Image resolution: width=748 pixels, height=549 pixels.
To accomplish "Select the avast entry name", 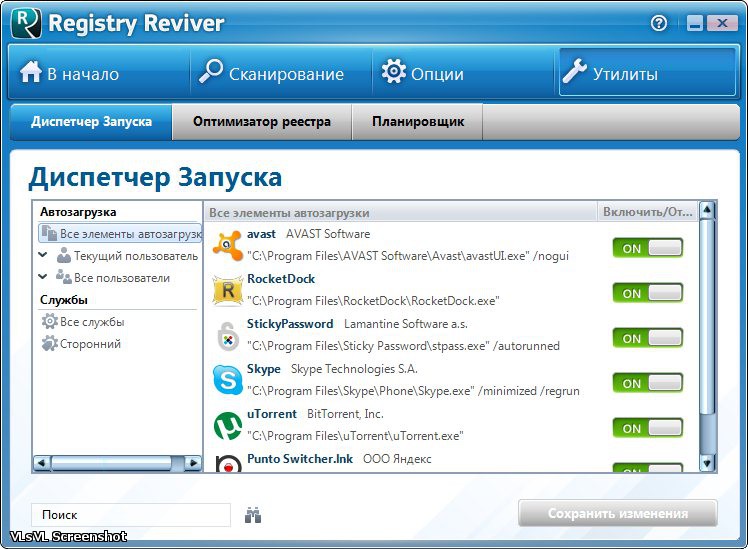I will [x=261, y=234].
